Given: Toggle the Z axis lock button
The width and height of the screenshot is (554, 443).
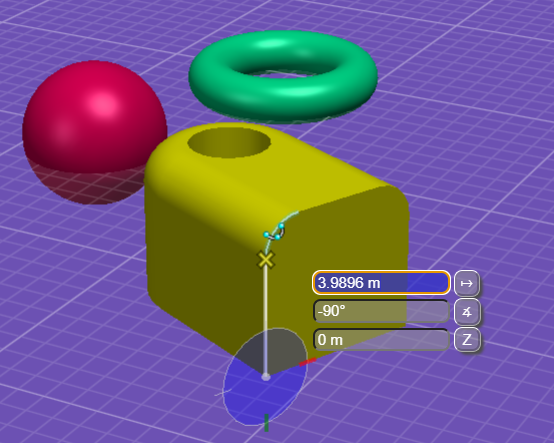Looking at the screenshot, I should pyautogui.click(x=467, y=340).
